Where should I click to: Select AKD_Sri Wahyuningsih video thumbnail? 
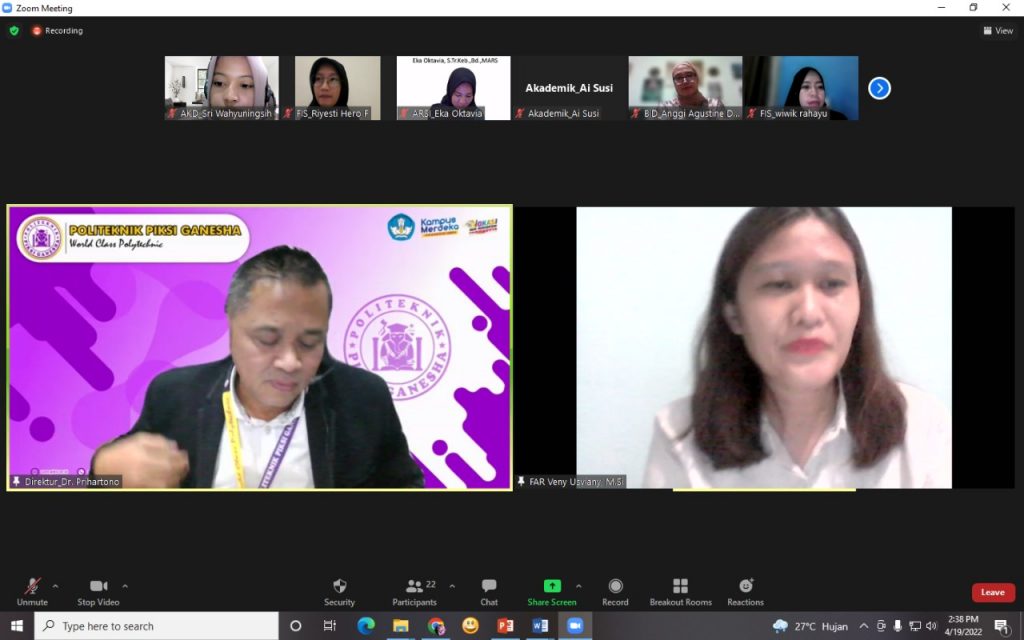(x=221, y=88)
